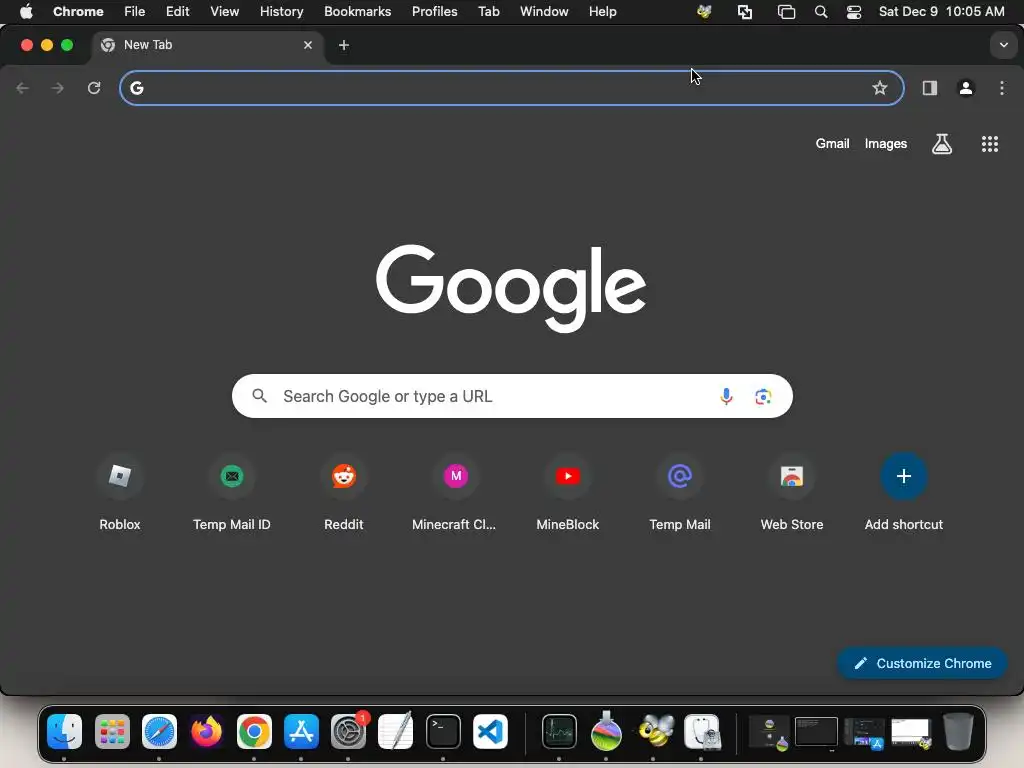
Task: Open Disk Utility from the dock
Action: [x=702, y=731]
